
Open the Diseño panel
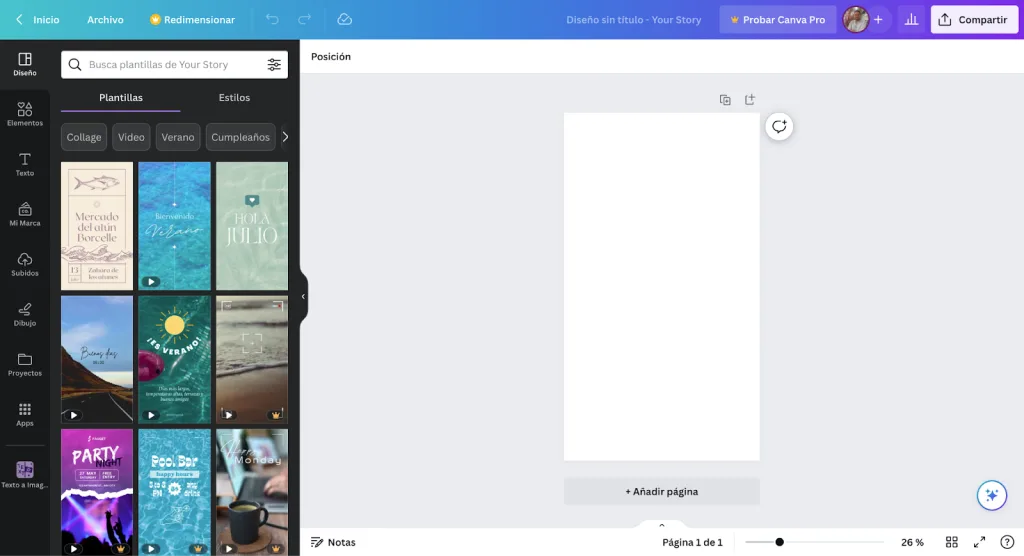25,64
